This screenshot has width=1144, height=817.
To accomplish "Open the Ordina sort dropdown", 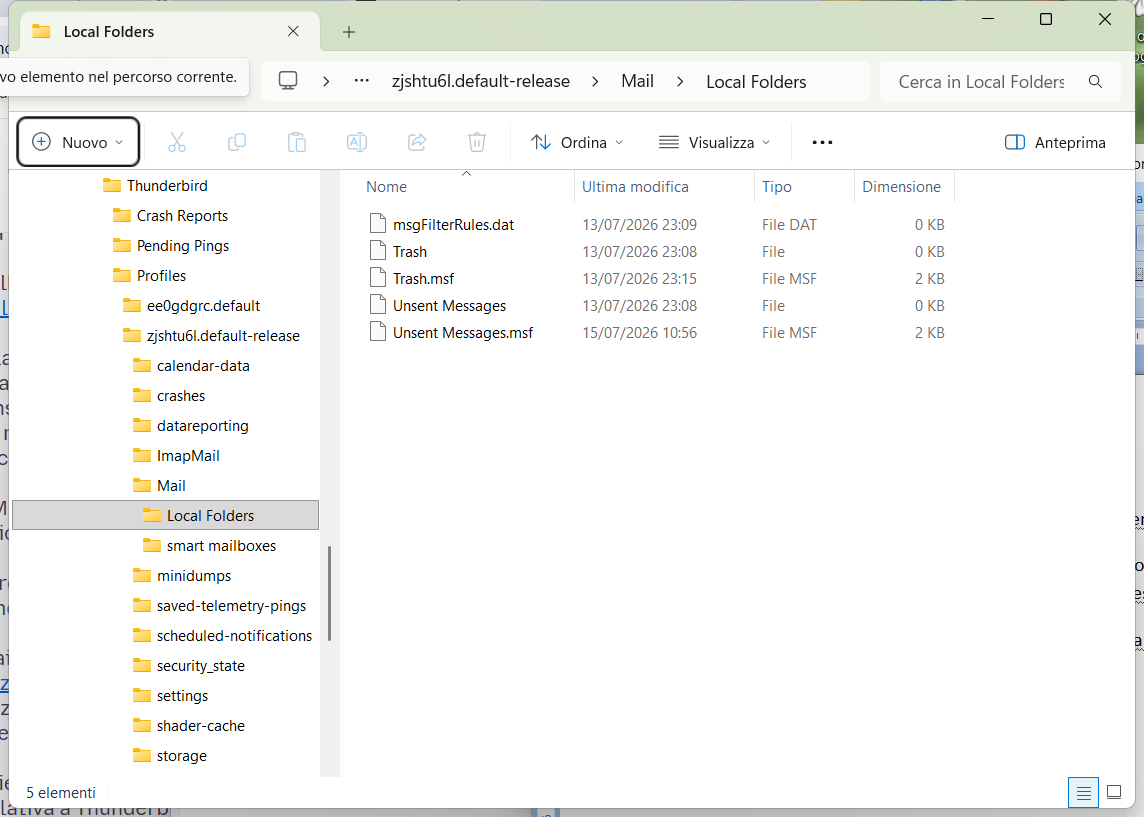I will [x=577, y=142].
